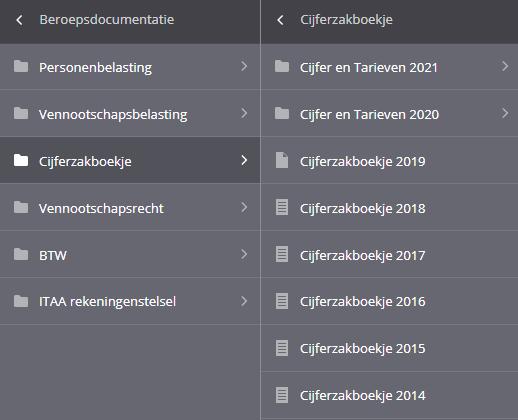
Task: Expand Personenbelasting using its chevron
Action: coord(244,66)
